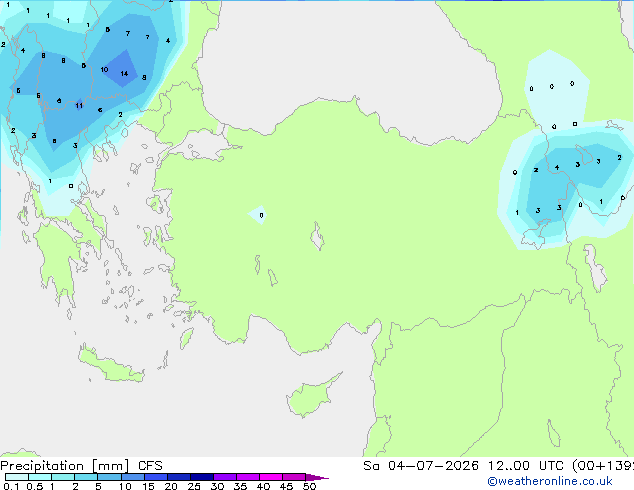
Task: Click the 1–2 mm legend color swatch
Action: point(63,477)
